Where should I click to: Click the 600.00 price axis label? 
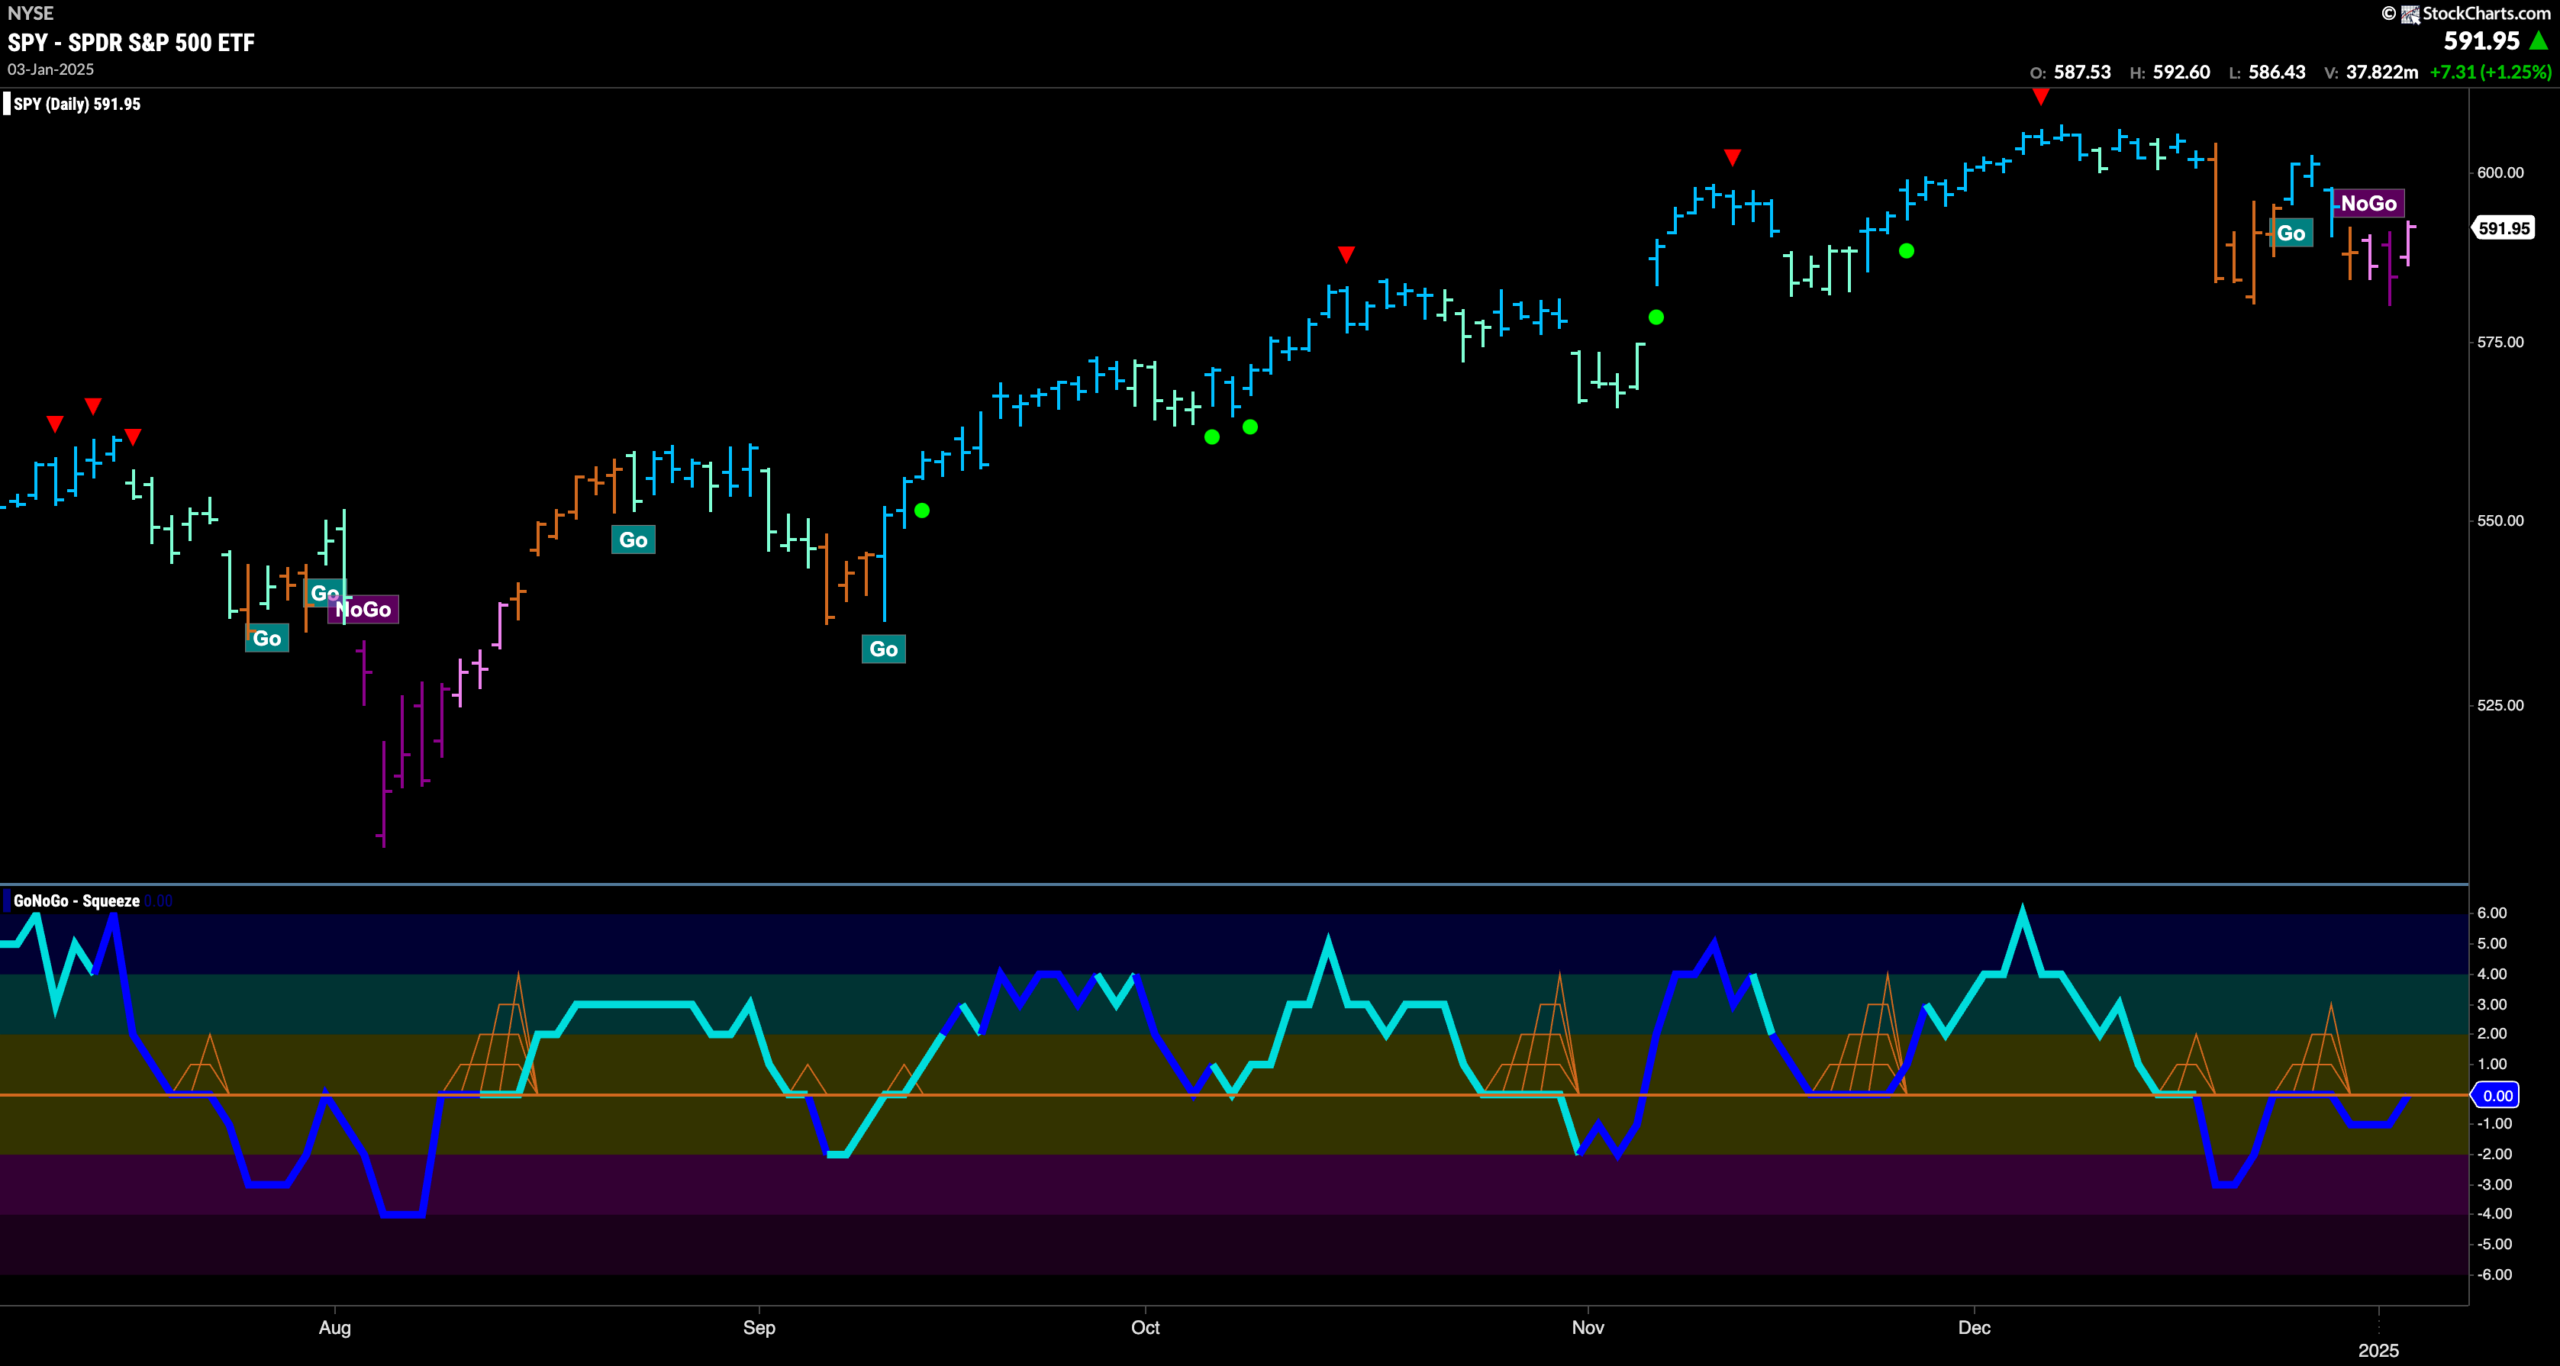pos(2500,173)
